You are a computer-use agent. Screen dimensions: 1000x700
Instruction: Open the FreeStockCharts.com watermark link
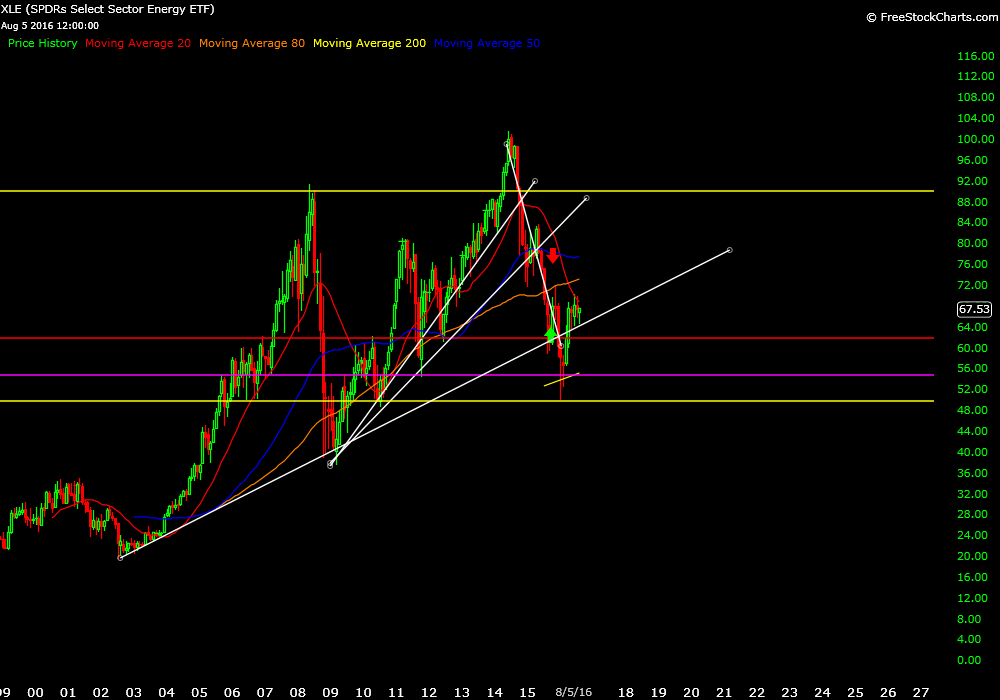(x=928, y=17)
